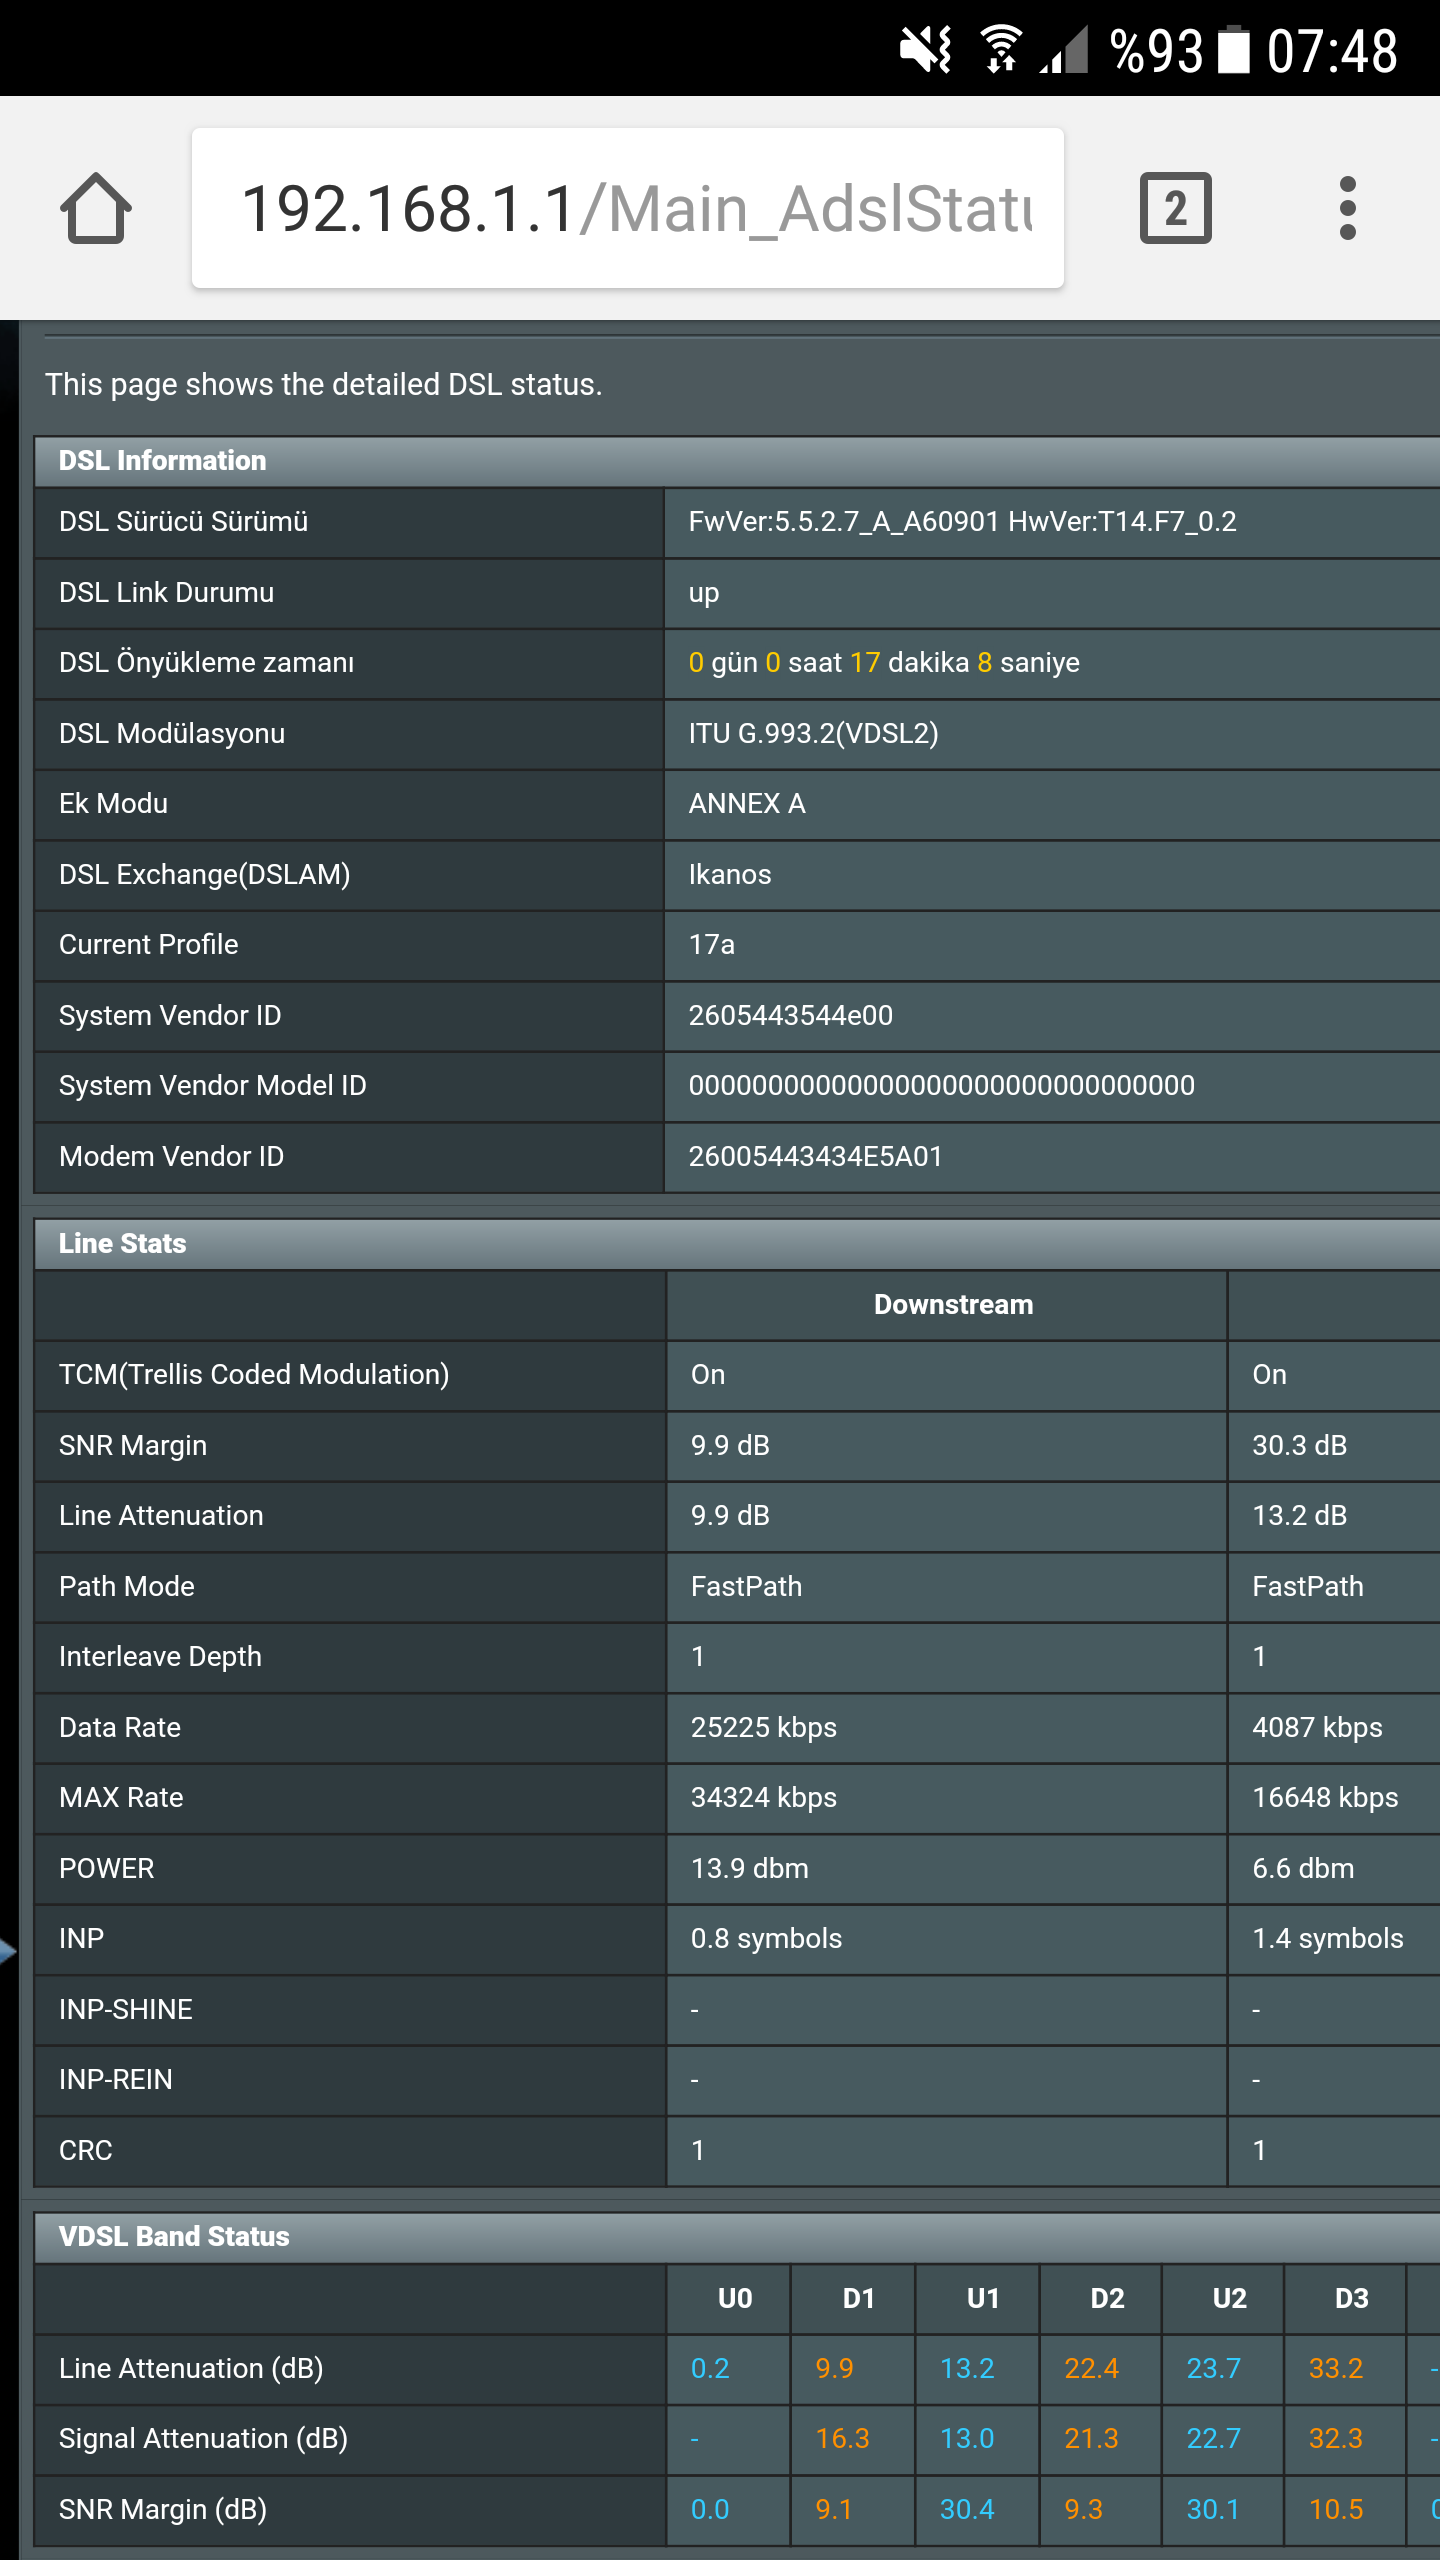Open the tab switcher showing 2 tabs

(x=1175, y=208)
